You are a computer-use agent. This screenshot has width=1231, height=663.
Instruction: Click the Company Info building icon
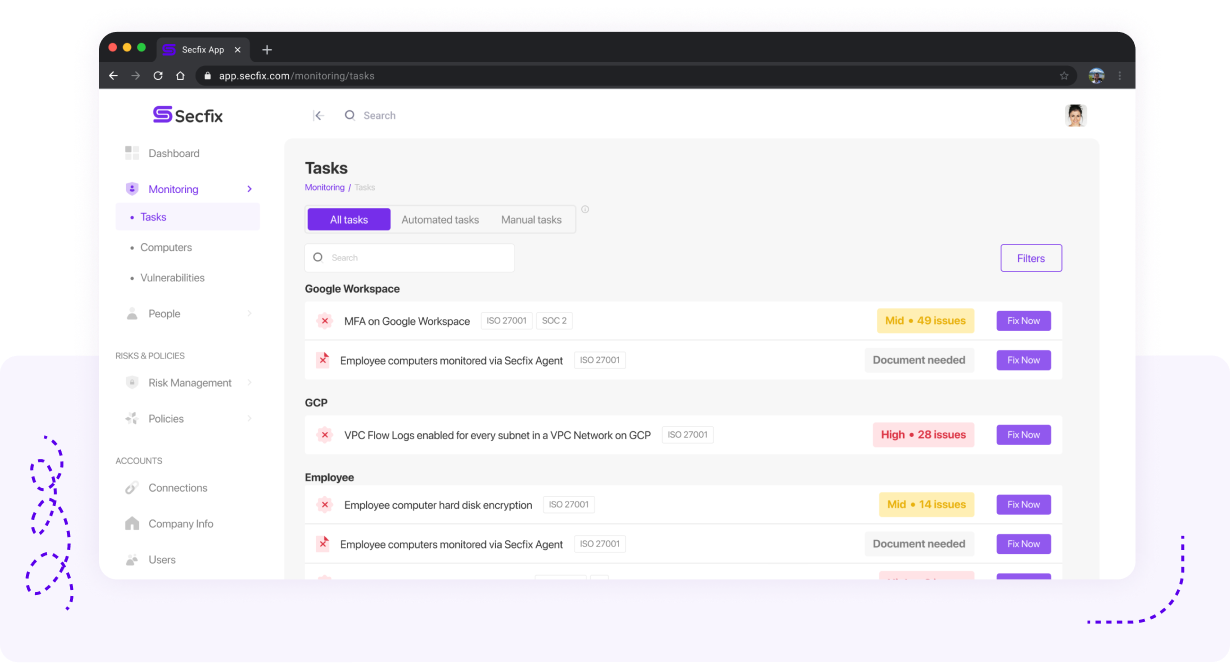click(132, 524)
